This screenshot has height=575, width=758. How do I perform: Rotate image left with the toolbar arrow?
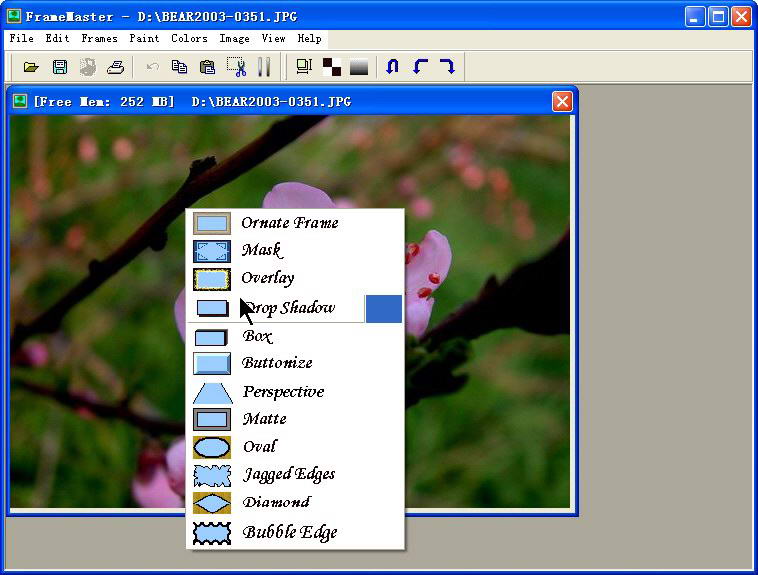tap(420, 67)
